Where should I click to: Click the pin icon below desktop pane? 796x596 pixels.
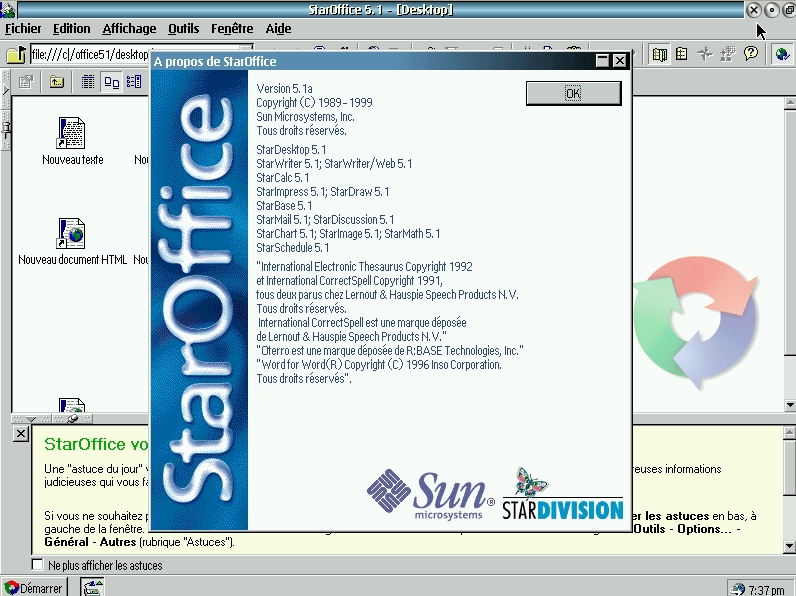coord(73,419)
